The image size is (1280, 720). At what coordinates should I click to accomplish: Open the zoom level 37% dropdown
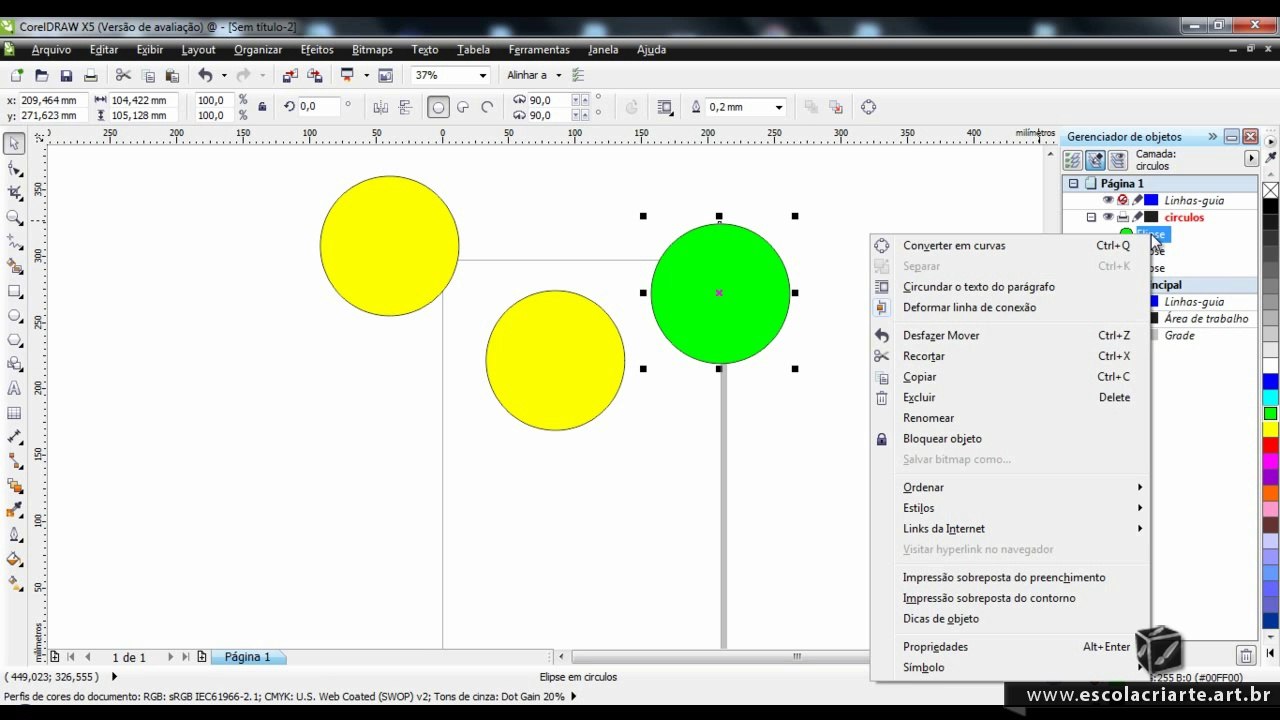pyautogui.click(x=483, y=75)
